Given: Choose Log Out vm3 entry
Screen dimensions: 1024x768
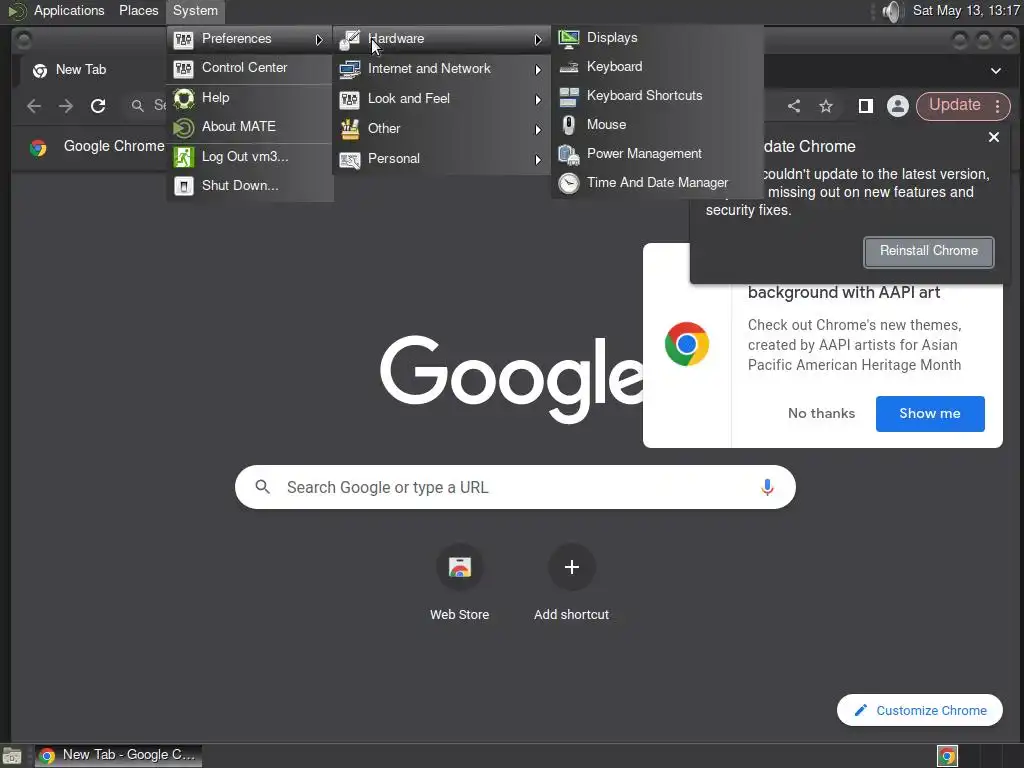Looking at the screenshot, I should (250, 157).
